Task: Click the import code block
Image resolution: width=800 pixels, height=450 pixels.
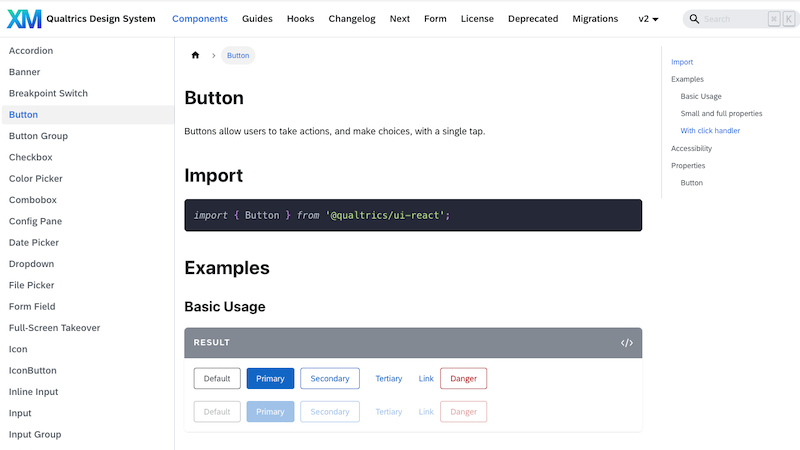Action: [413, 215]
